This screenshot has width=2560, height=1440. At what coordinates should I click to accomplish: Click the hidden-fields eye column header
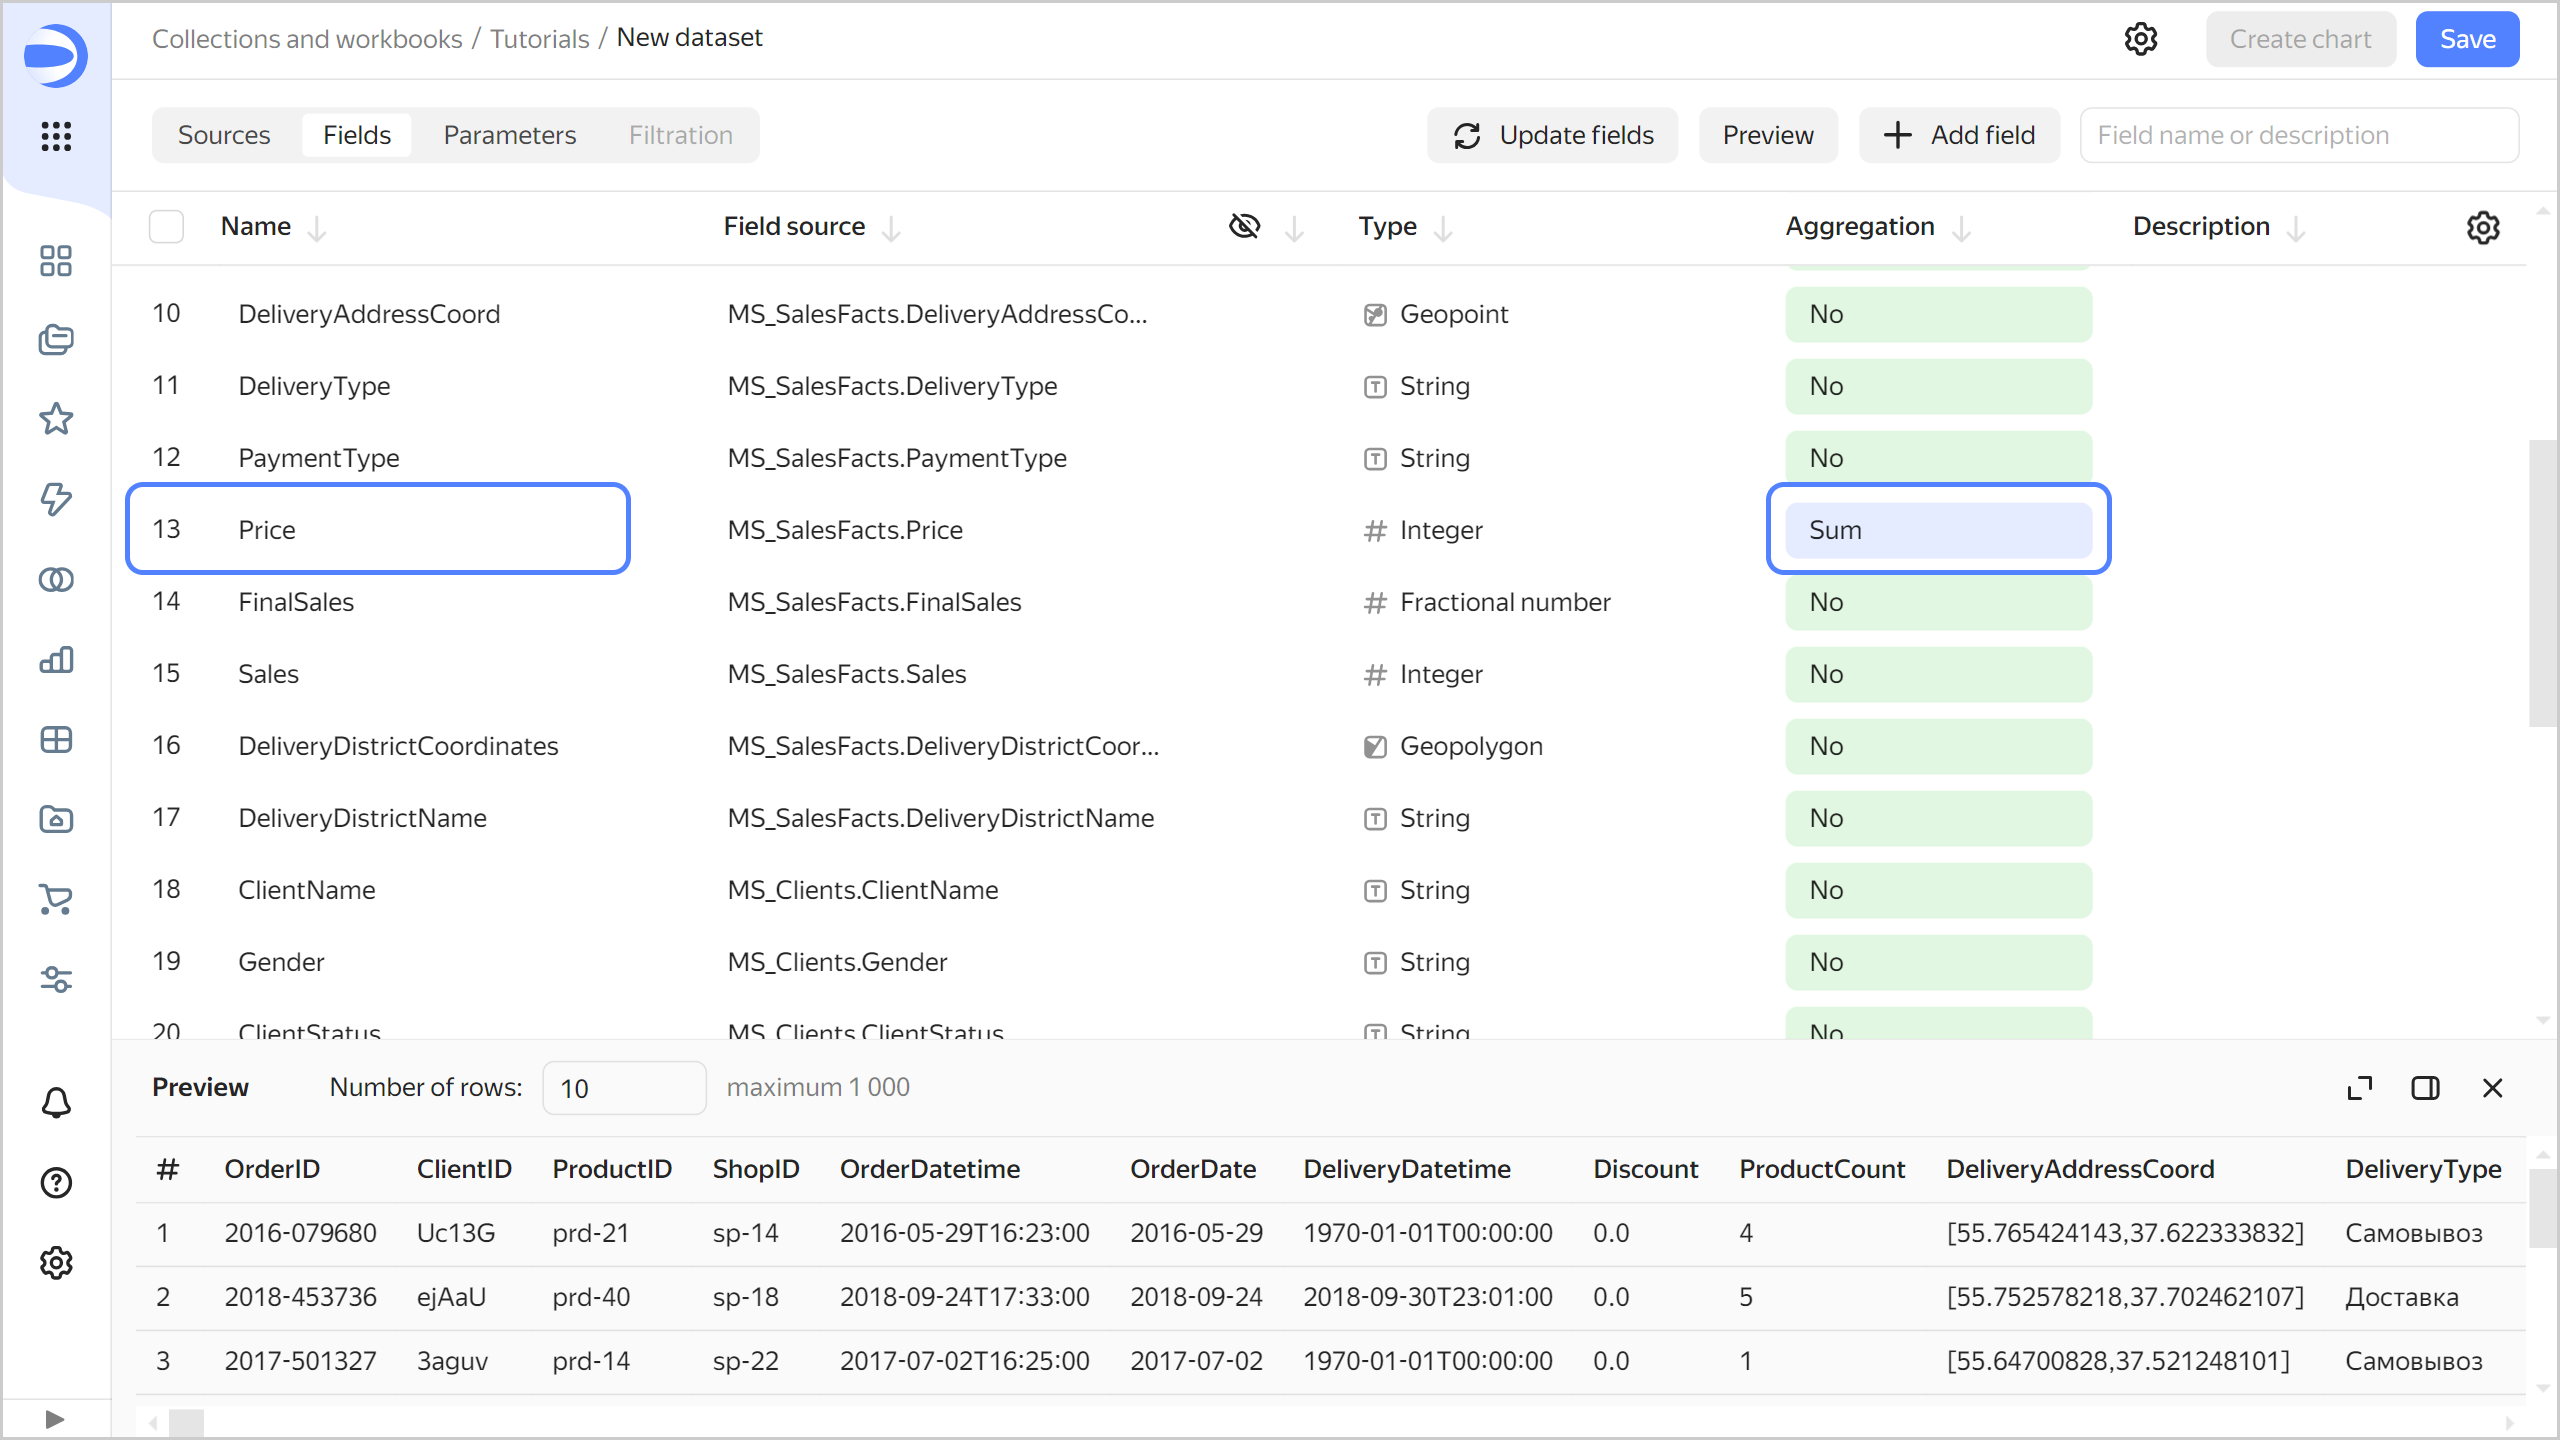click(x=1244, y=227)
